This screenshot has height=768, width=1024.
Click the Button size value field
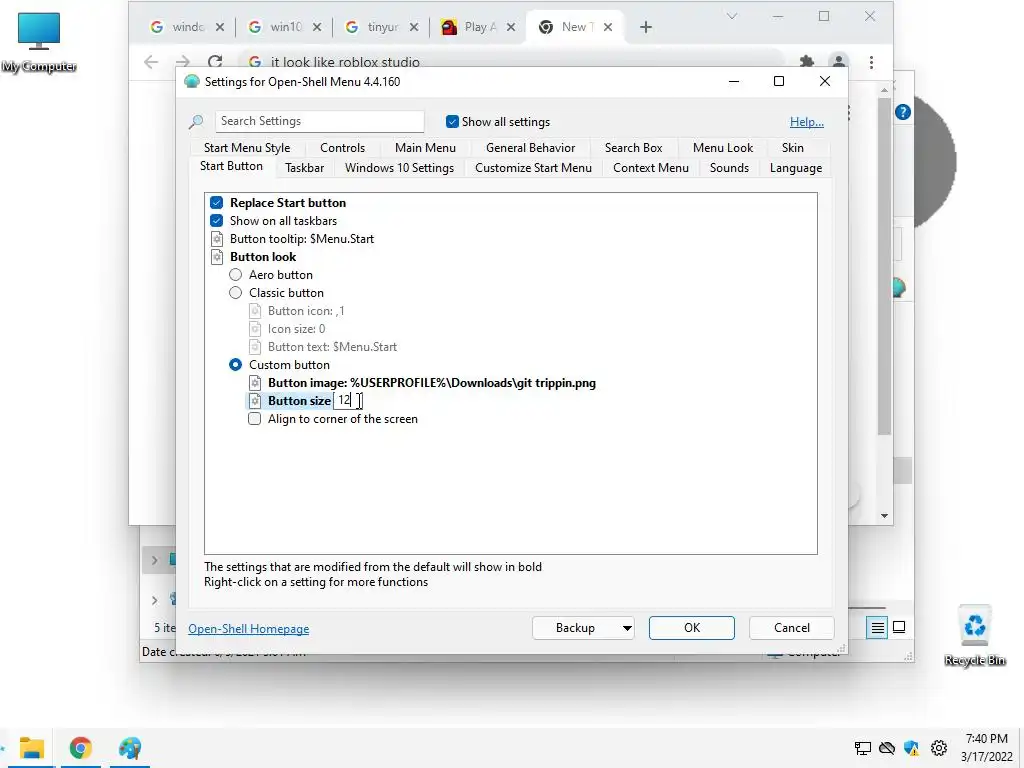346,401
